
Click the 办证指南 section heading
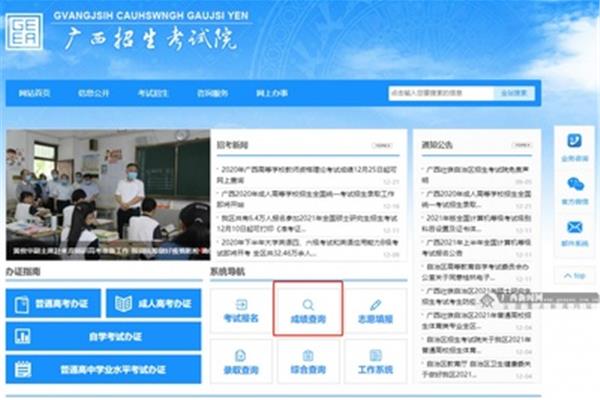[23, 272]
